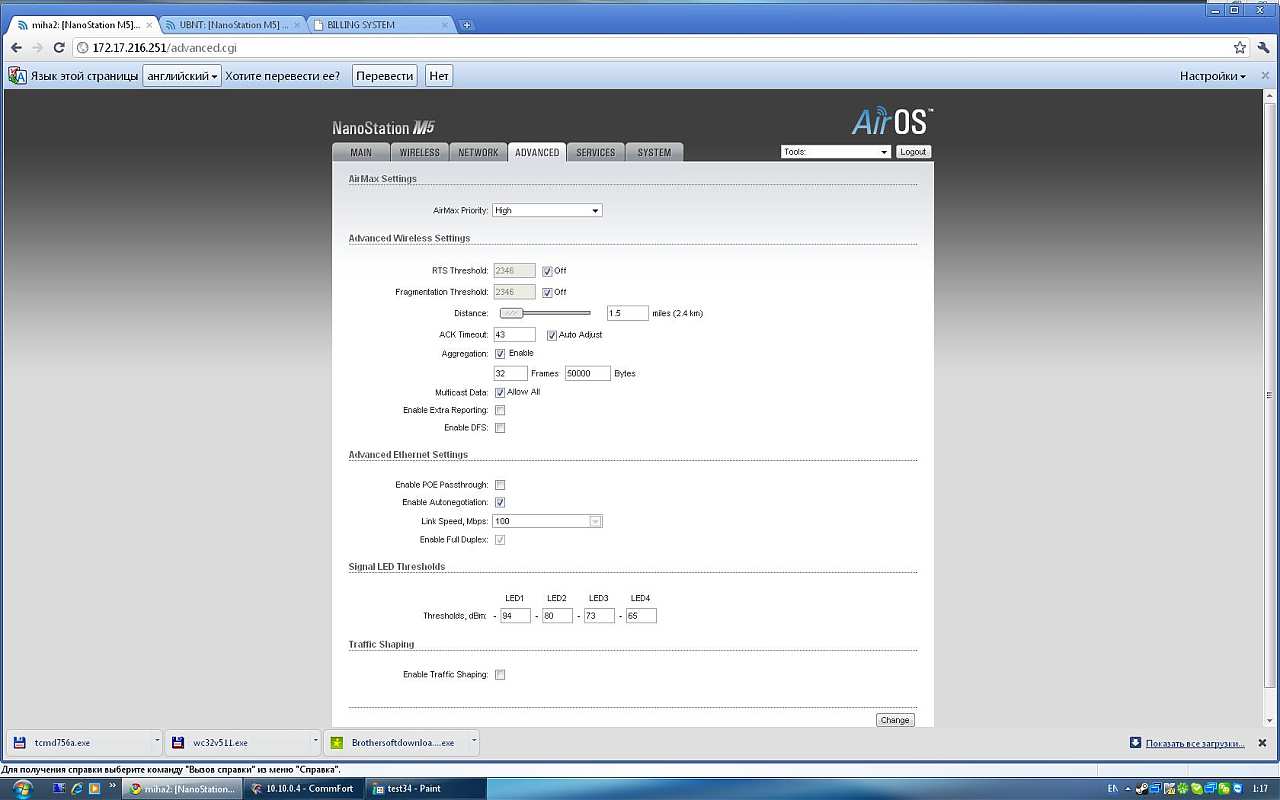Click the ACK Timeout input field

point(514,335)
